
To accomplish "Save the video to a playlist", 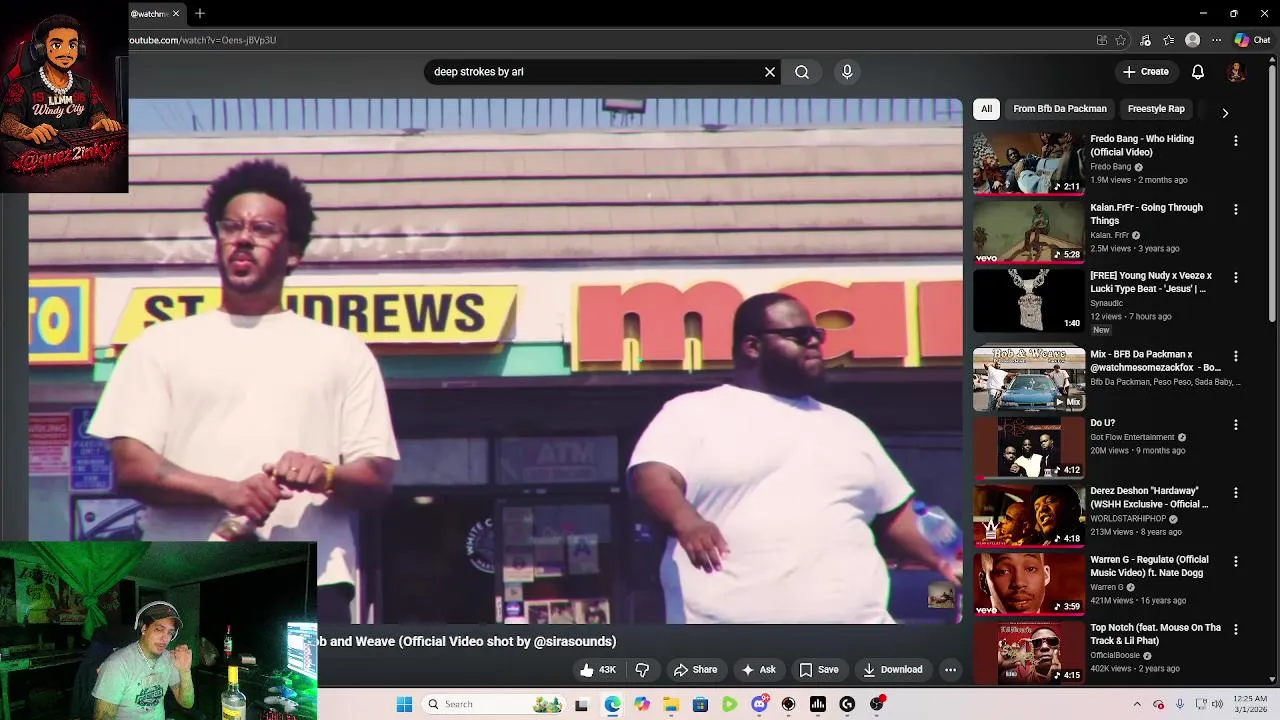I will tap(819, 670).
